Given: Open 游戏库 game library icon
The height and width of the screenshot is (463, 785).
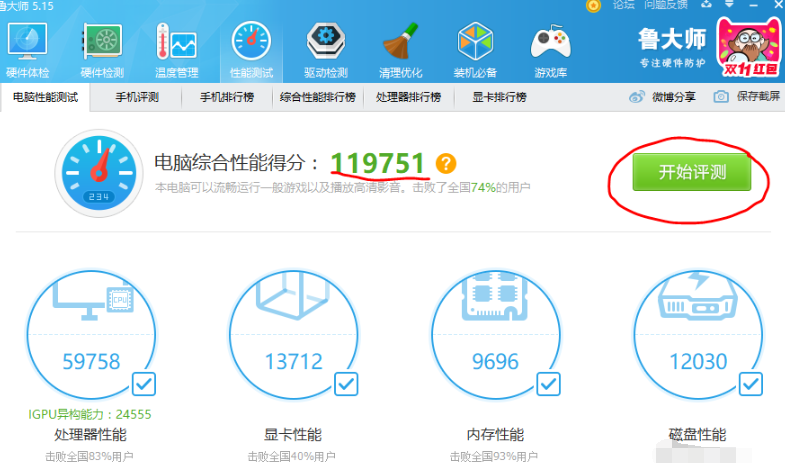Looking at the screenshot, I should [550, 49].
